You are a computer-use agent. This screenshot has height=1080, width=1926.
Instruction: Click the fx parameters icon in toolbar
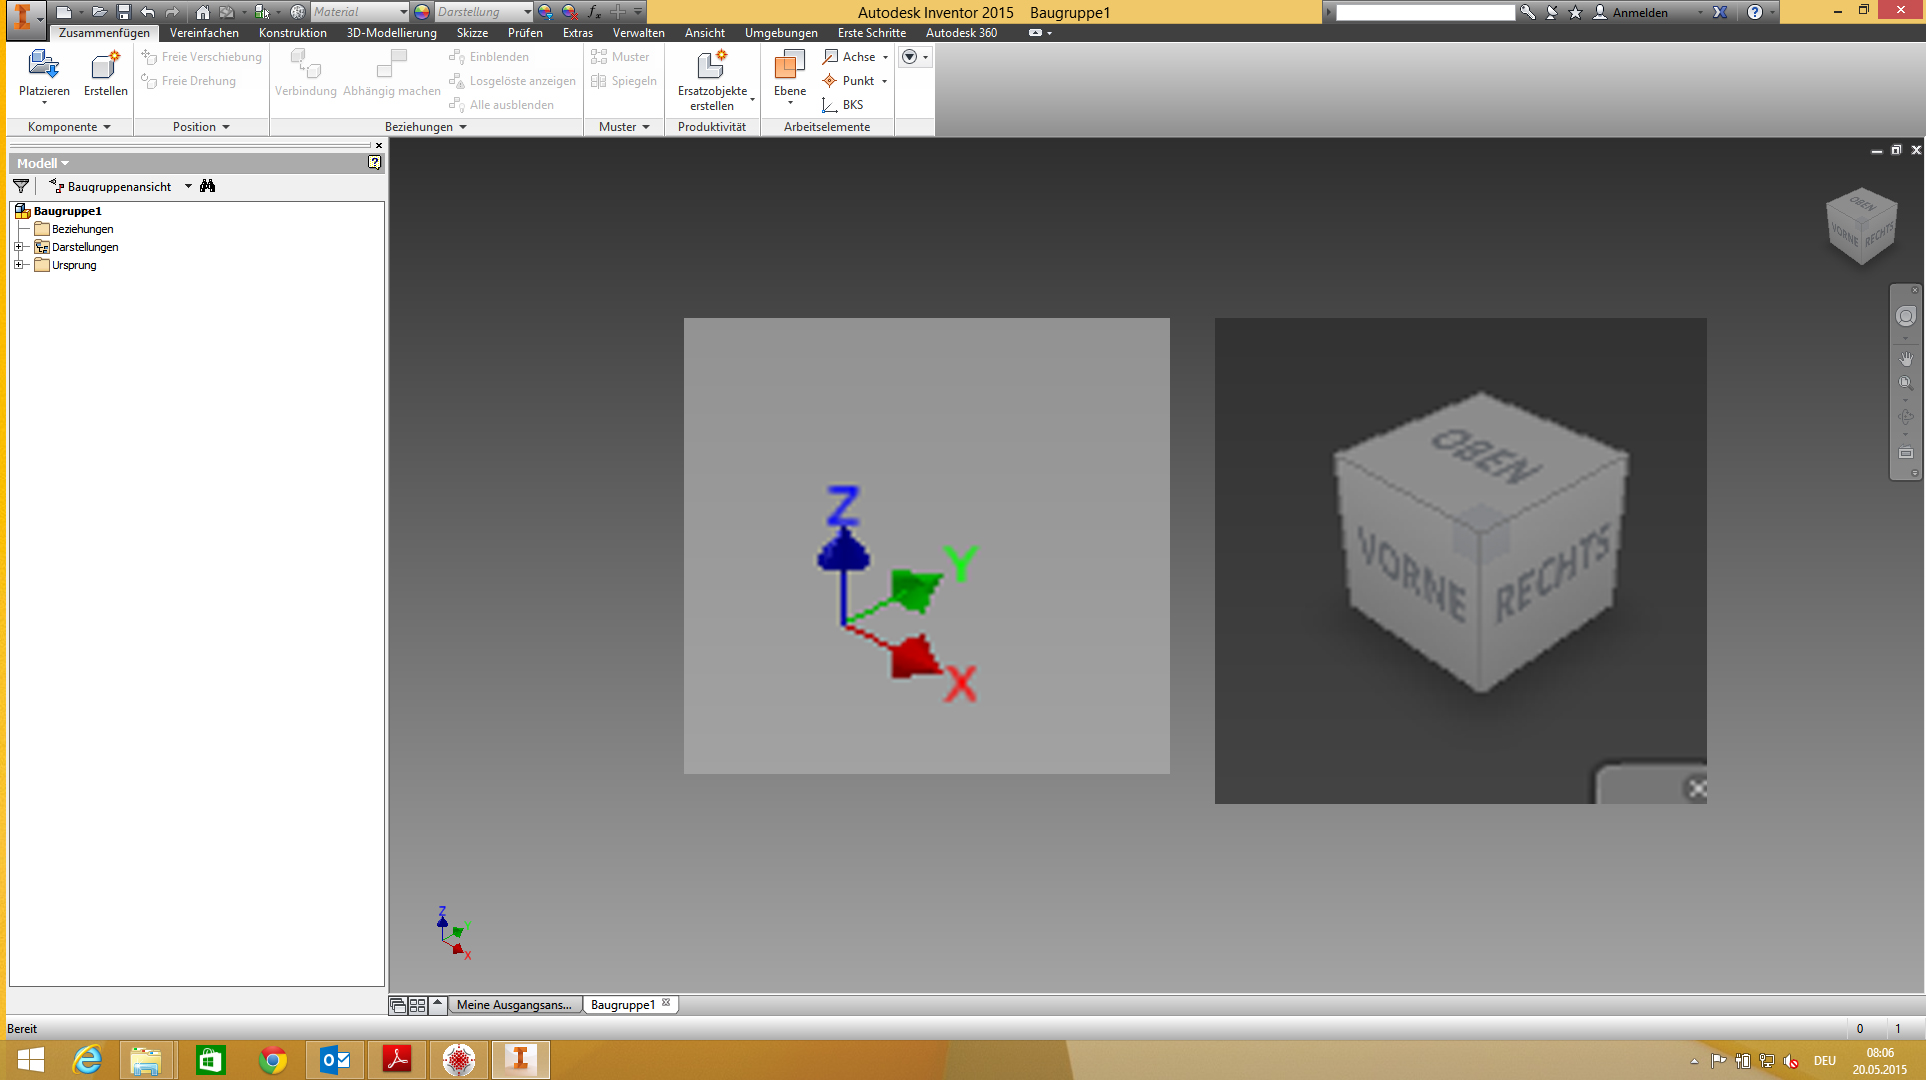pyautogui.click(x=594, y=12)
